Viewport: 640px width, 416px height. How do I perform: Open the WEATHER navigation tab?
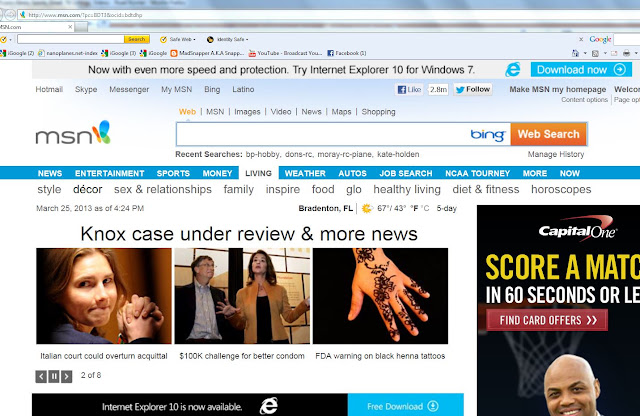tap(305, 173)
